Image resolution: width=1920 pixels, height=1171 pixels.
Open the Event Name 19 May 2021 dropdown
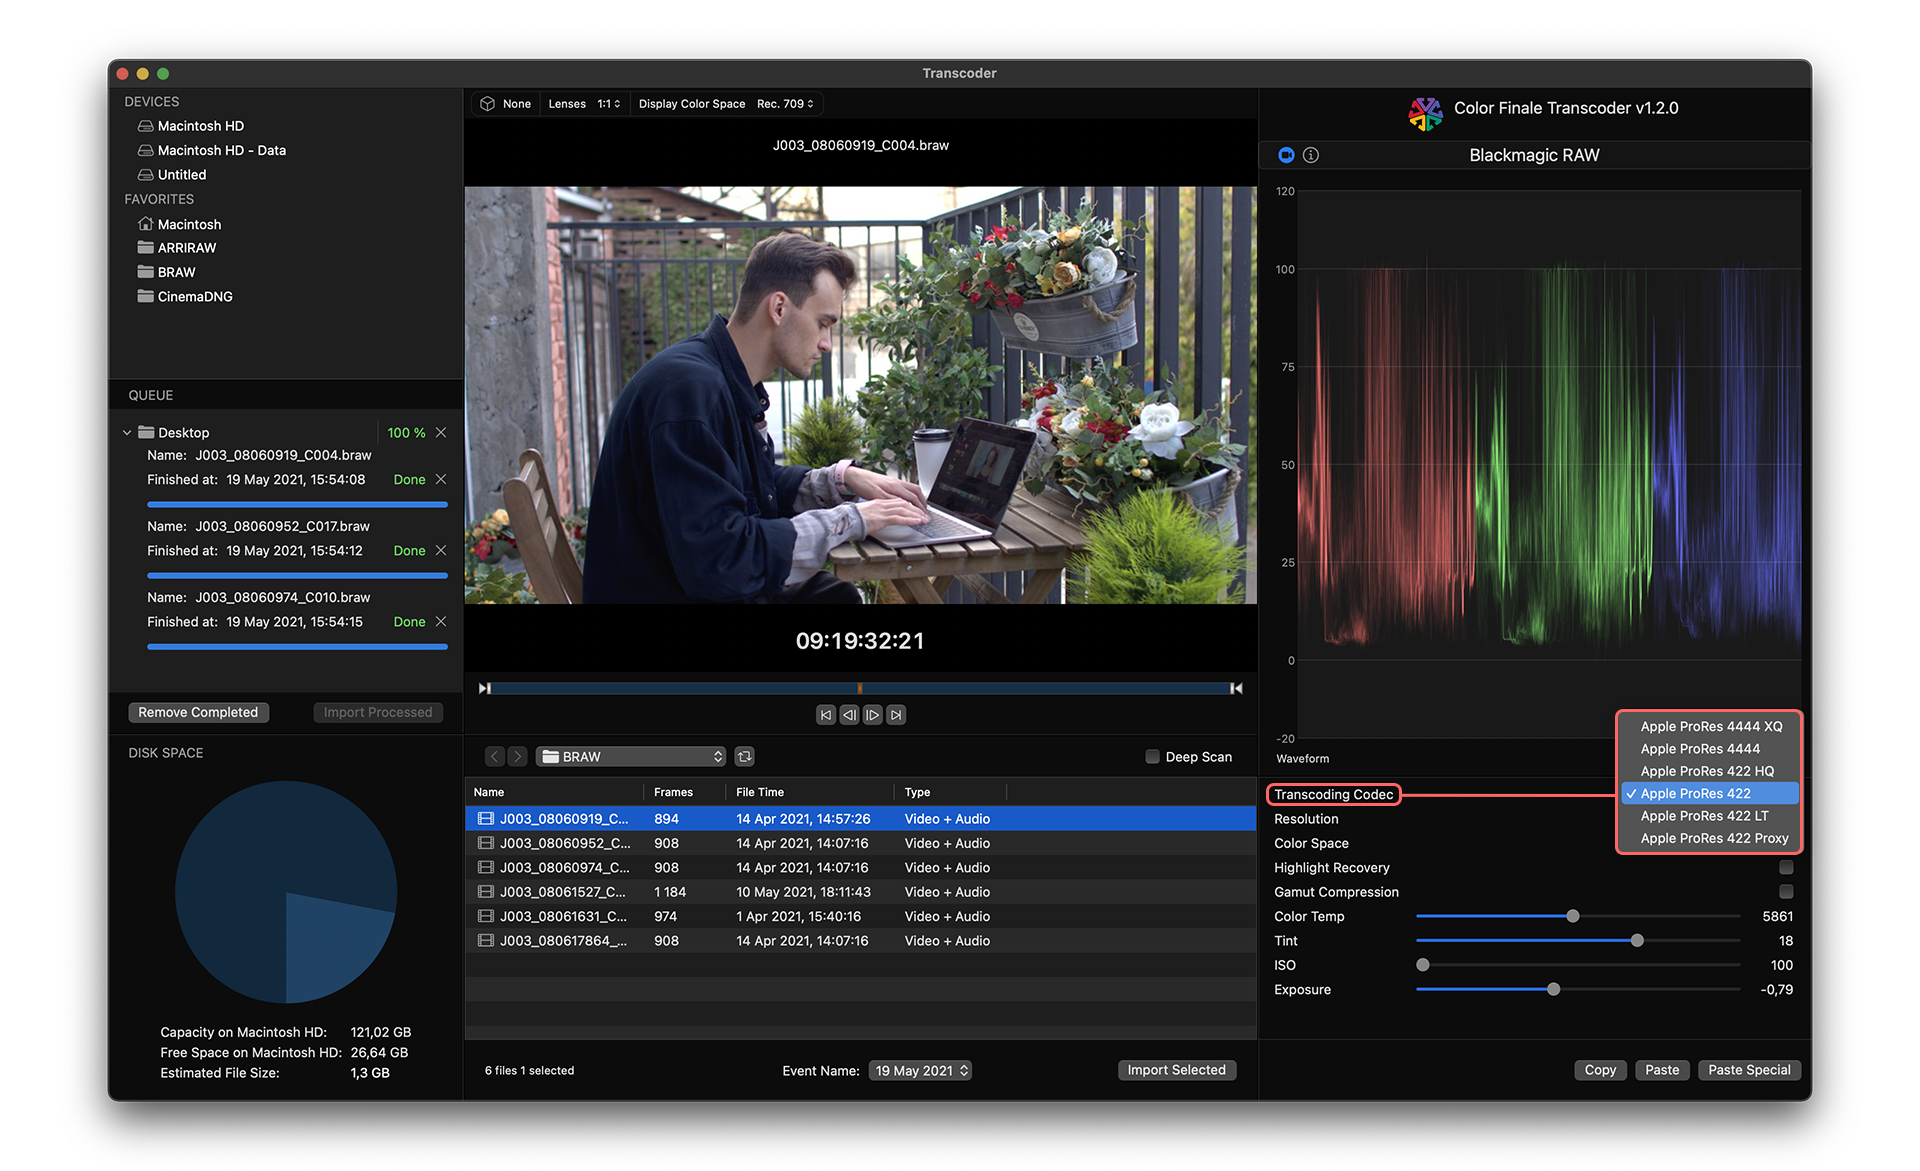point(920,1071)
